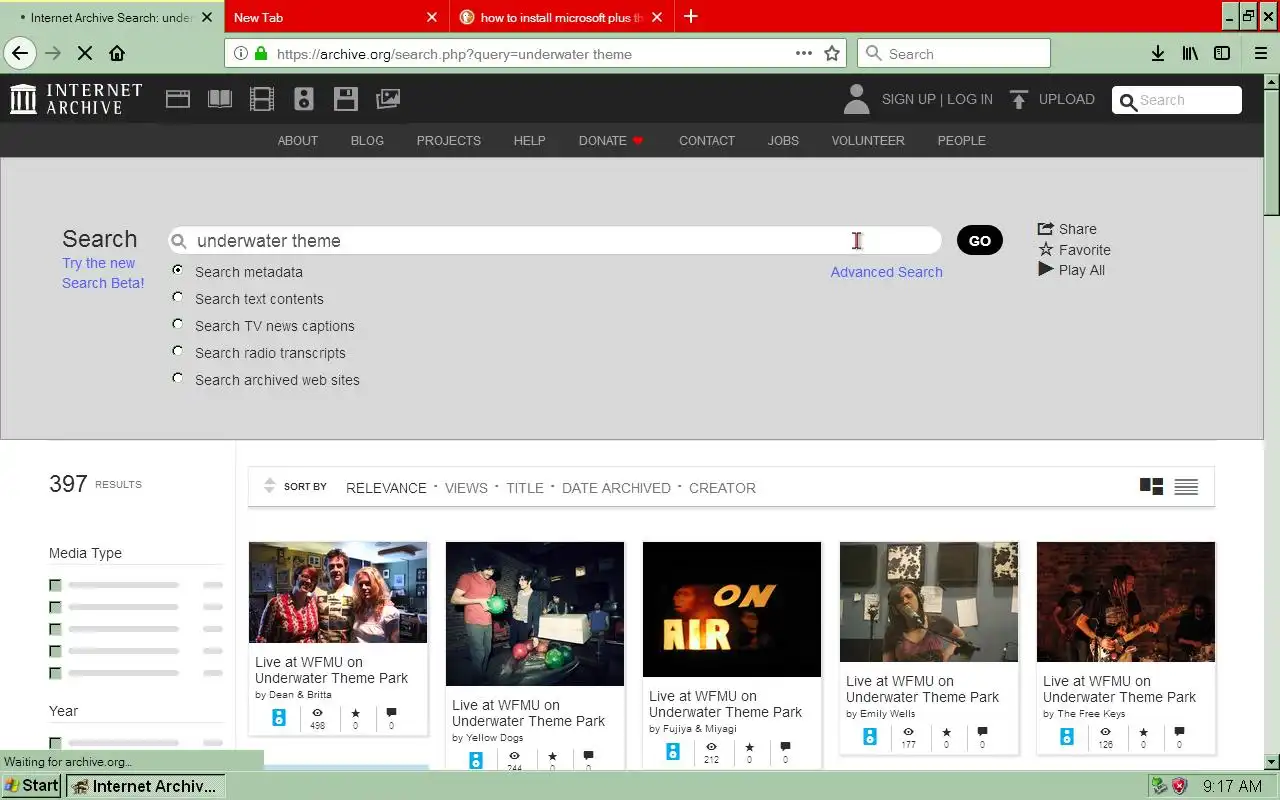
Task: Switch to 'how to install microsoft plus' tab
Action: tap(560, 17)
